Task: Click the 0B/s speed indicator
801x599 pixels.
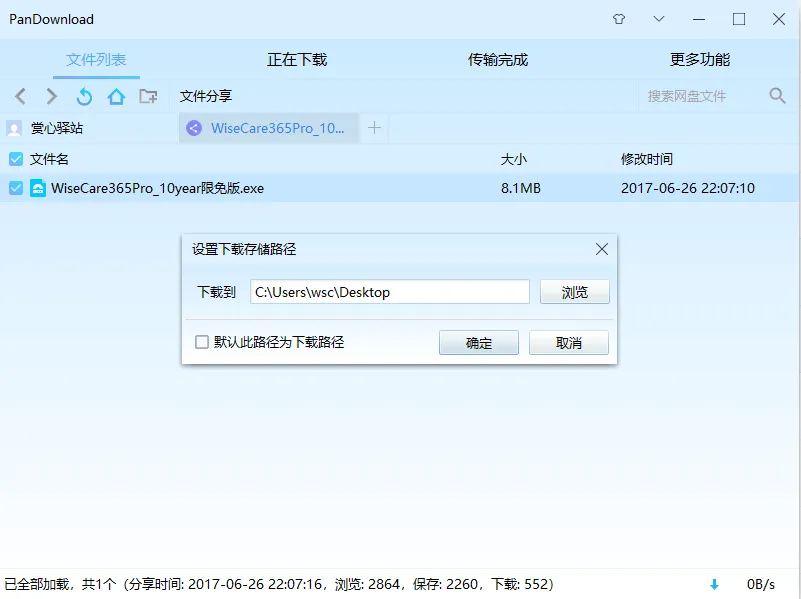Action: 761,584
